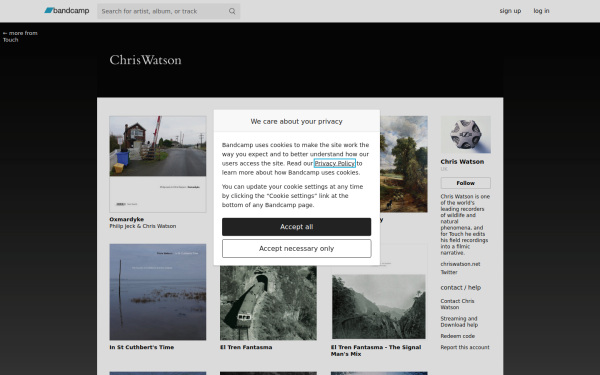Focus the artist, album, or track search field
This screenshot has width=600, height=375.
coord(168,11)
